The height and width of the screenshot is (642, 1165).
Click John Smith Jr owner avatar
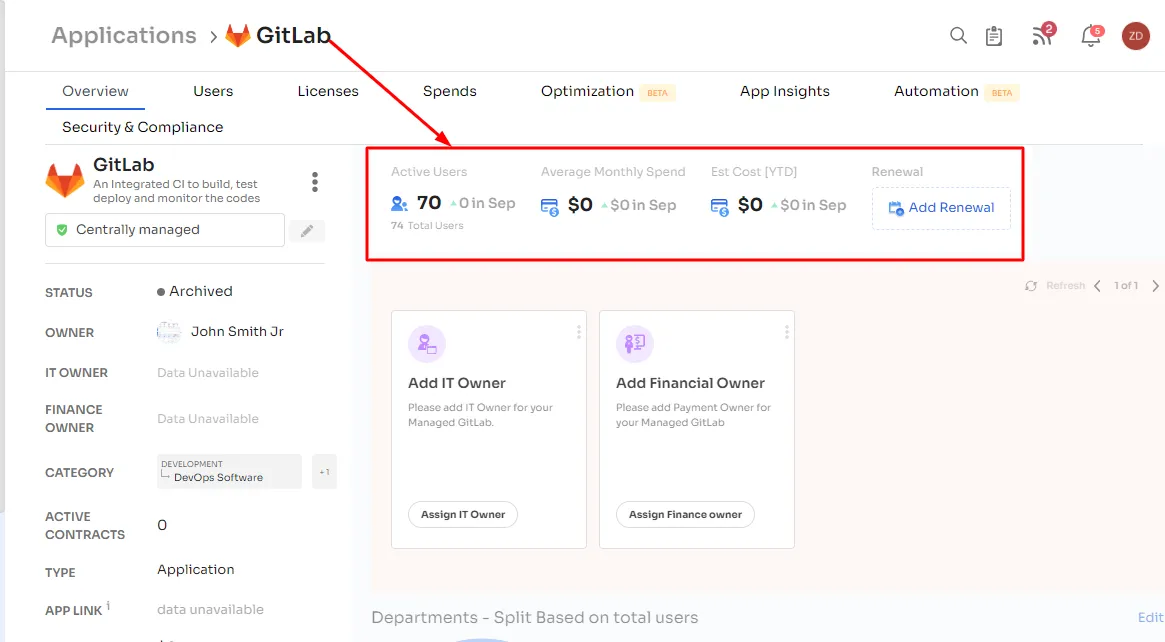[169, 331]
